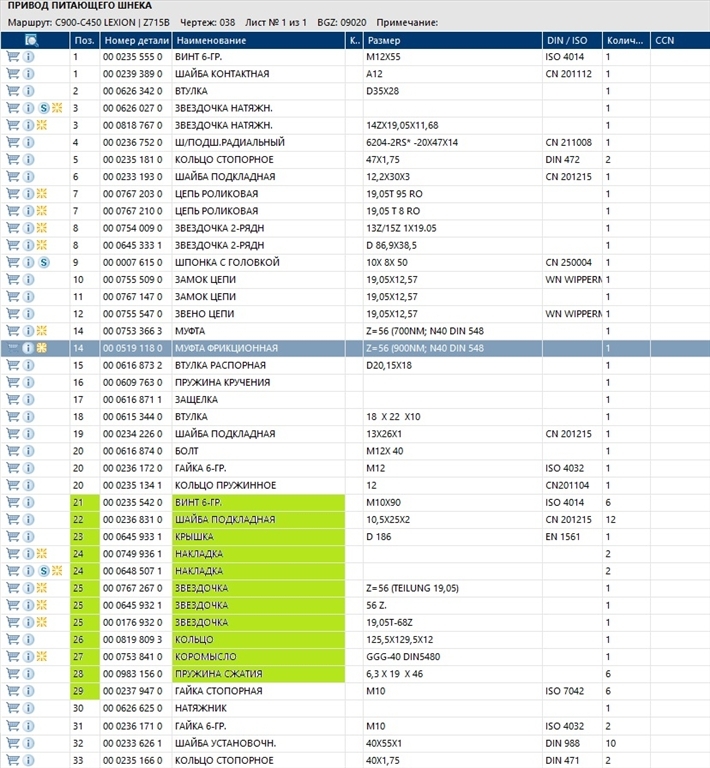The width and height of the screenshot is (710, 768).
Task: Select part number 00 0236 752 0
Action: (132, 142)
